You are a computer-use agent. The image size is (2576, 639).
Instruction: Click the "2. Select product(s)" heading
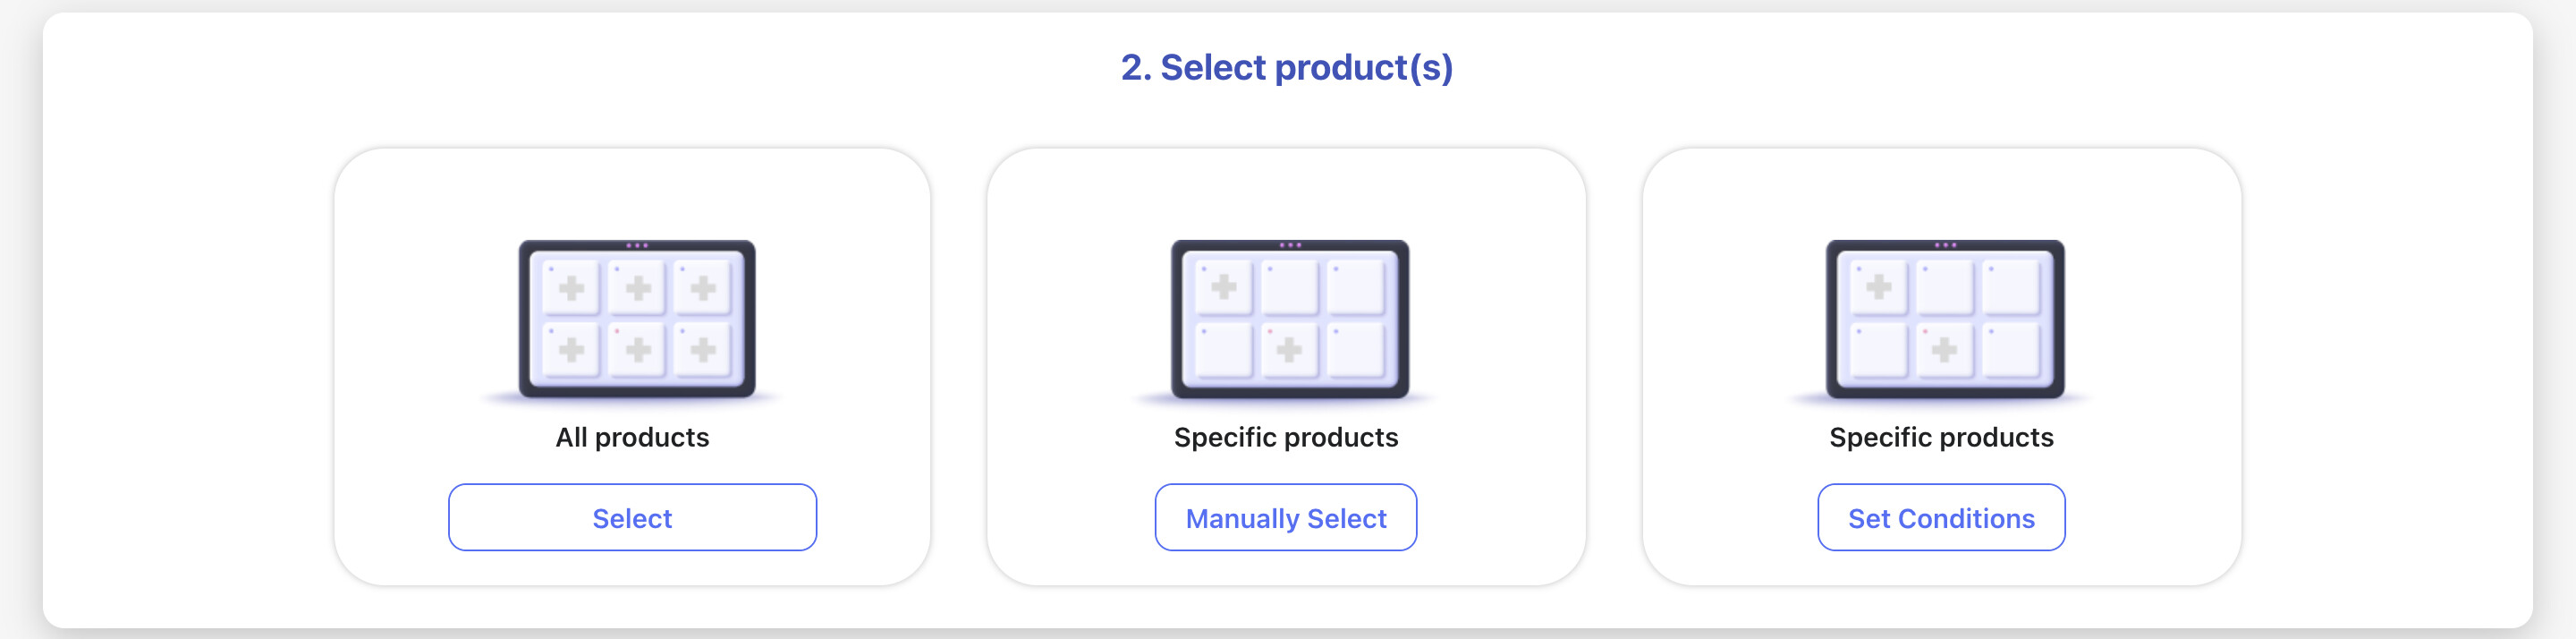[1286, 68]
